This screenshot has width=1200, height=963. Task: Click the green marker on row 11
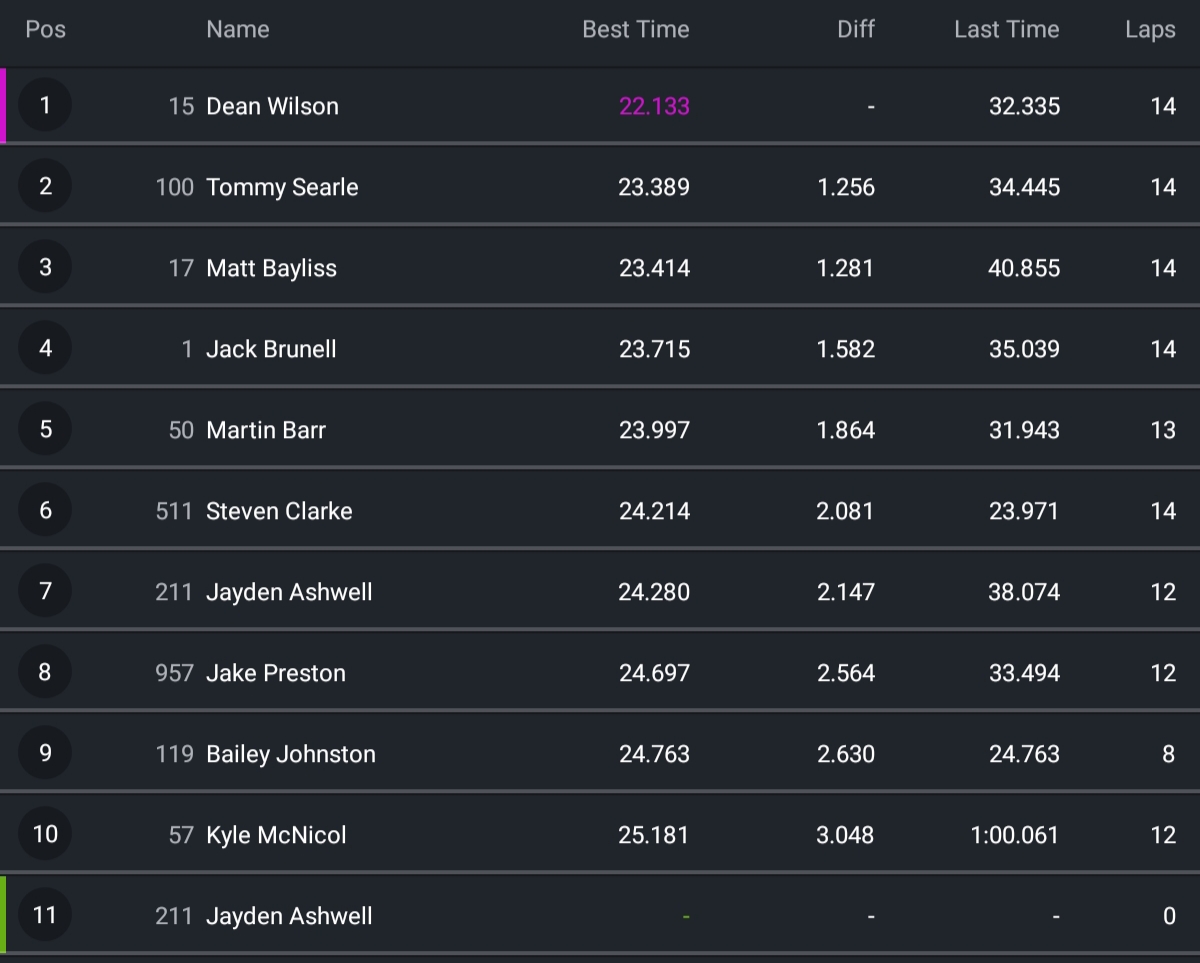pyautogui.click(x=3, y=914)
